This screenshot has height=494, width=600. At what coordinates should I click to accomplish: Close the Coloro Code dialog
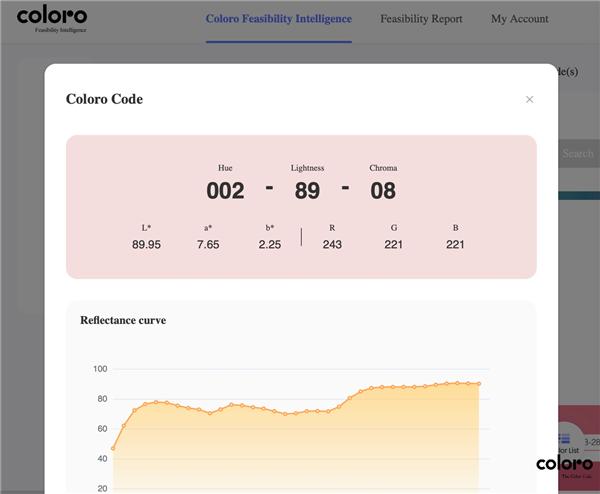529,99
